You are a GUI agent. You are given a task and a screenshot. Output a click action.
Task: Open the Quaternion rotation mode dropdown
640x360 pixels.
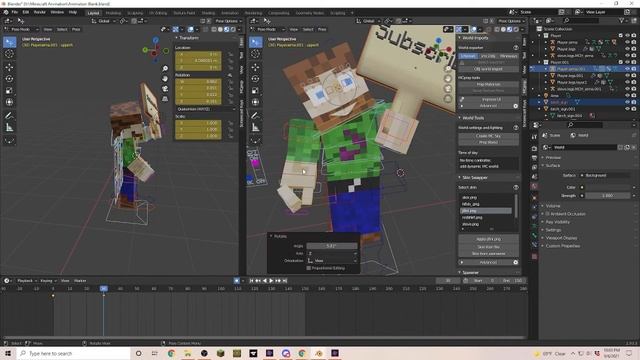coord(206,109)
